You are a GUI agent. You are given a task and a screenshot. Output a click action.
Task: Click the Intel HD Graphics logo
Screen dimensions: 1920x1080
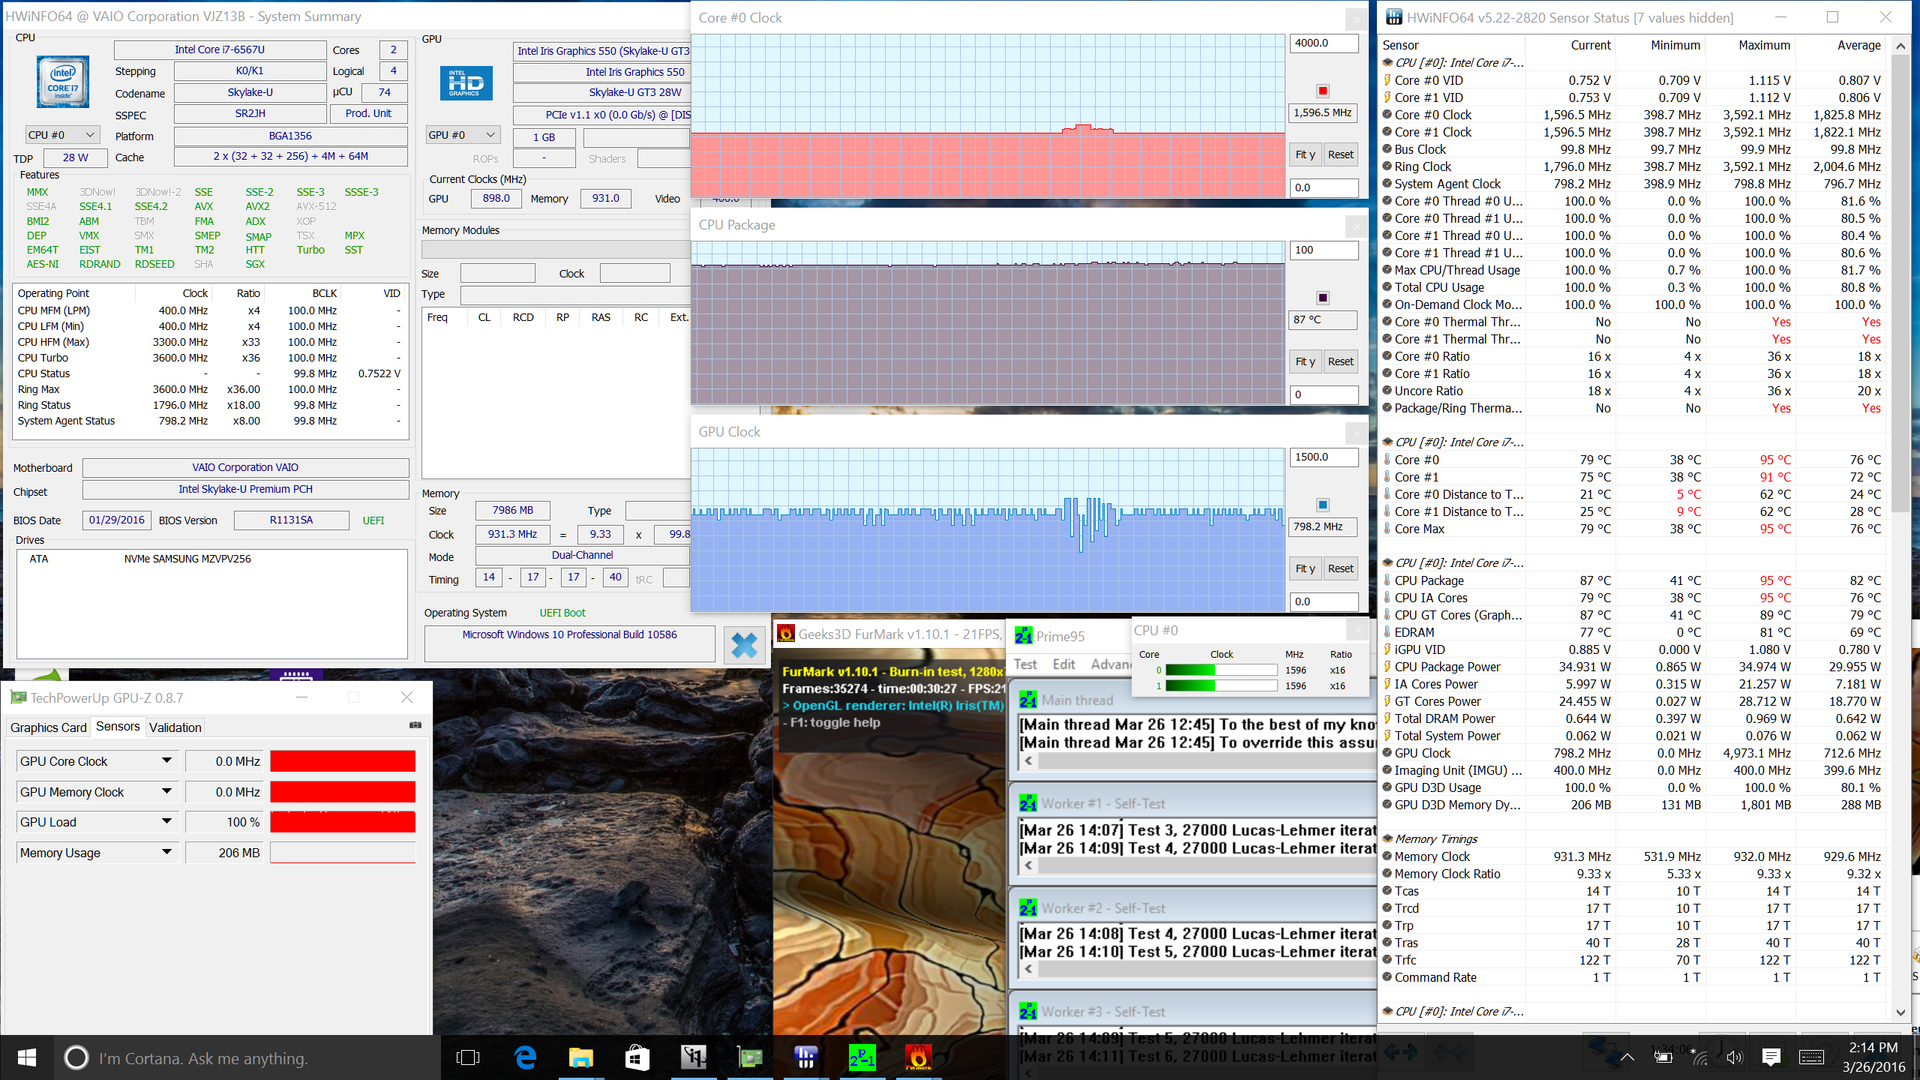click(x=466, y=83)
